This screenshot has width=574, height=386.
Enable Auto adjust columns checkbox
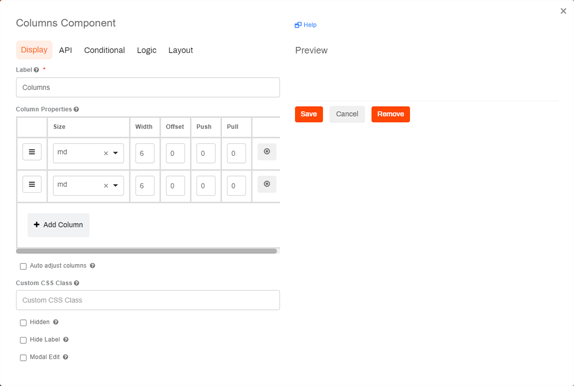pos(23,266)
